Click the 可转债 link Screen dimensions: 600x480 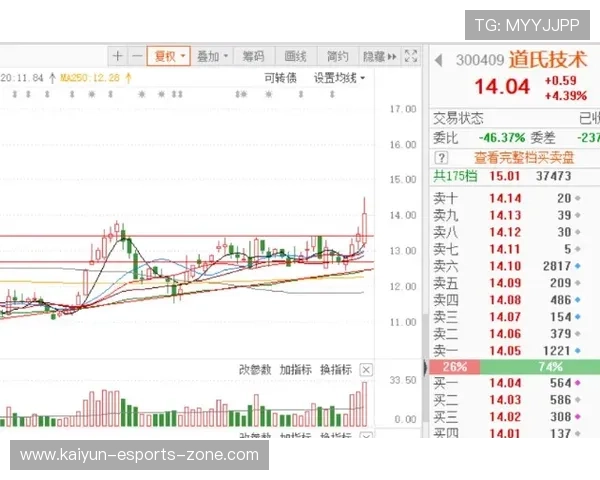click(280, 78)
